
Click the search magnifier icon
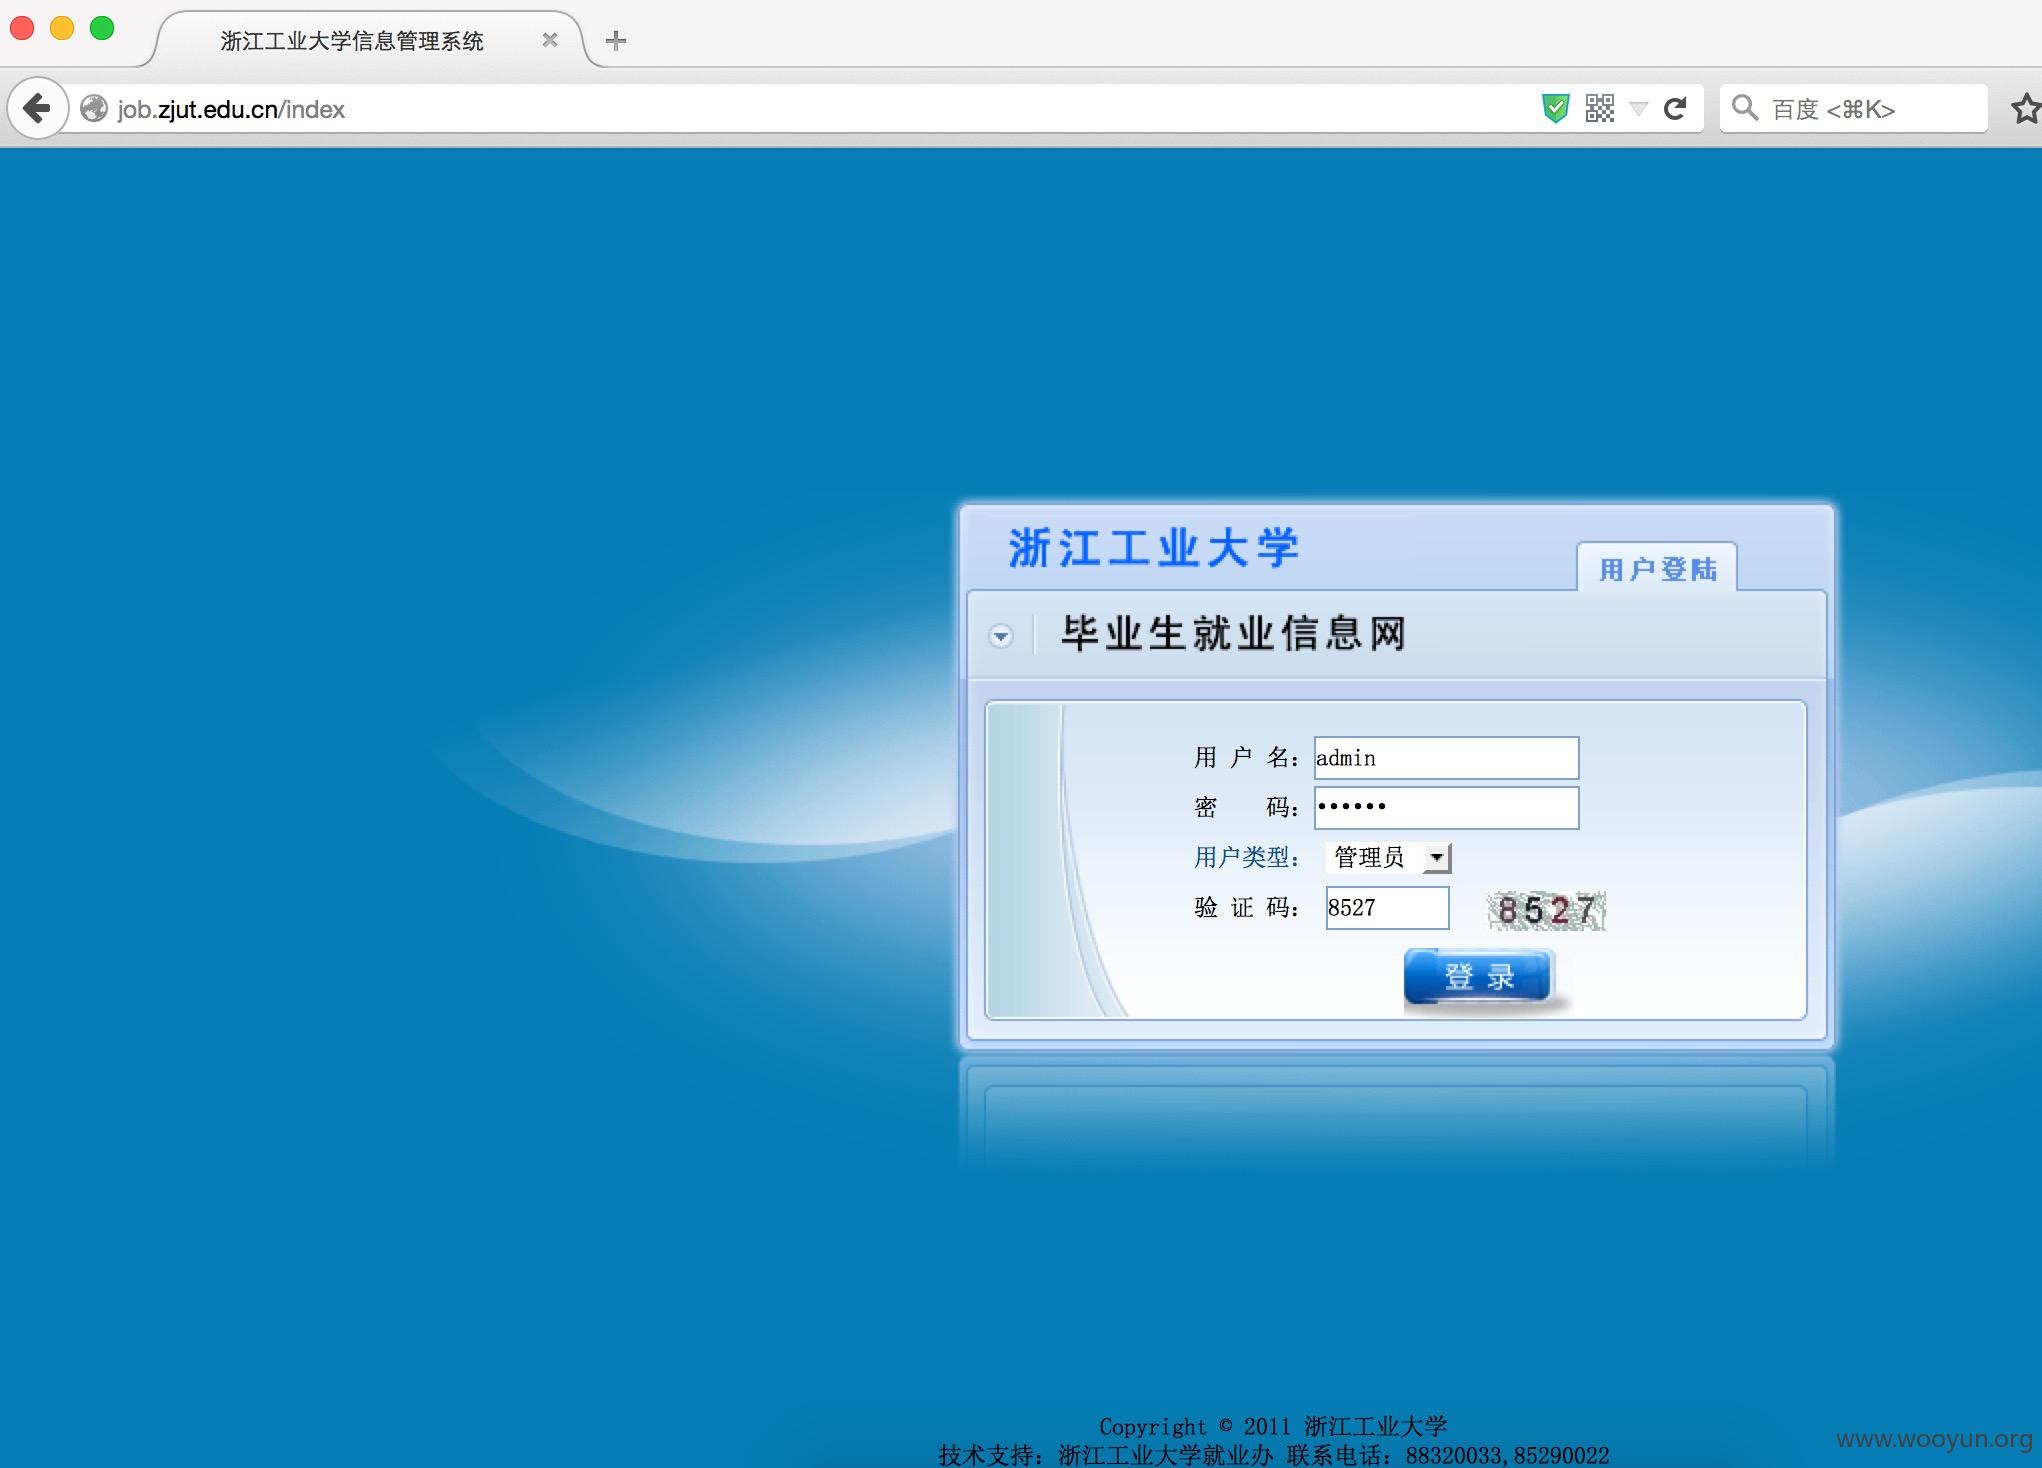pyautogui.click(x=1745, y=108)
